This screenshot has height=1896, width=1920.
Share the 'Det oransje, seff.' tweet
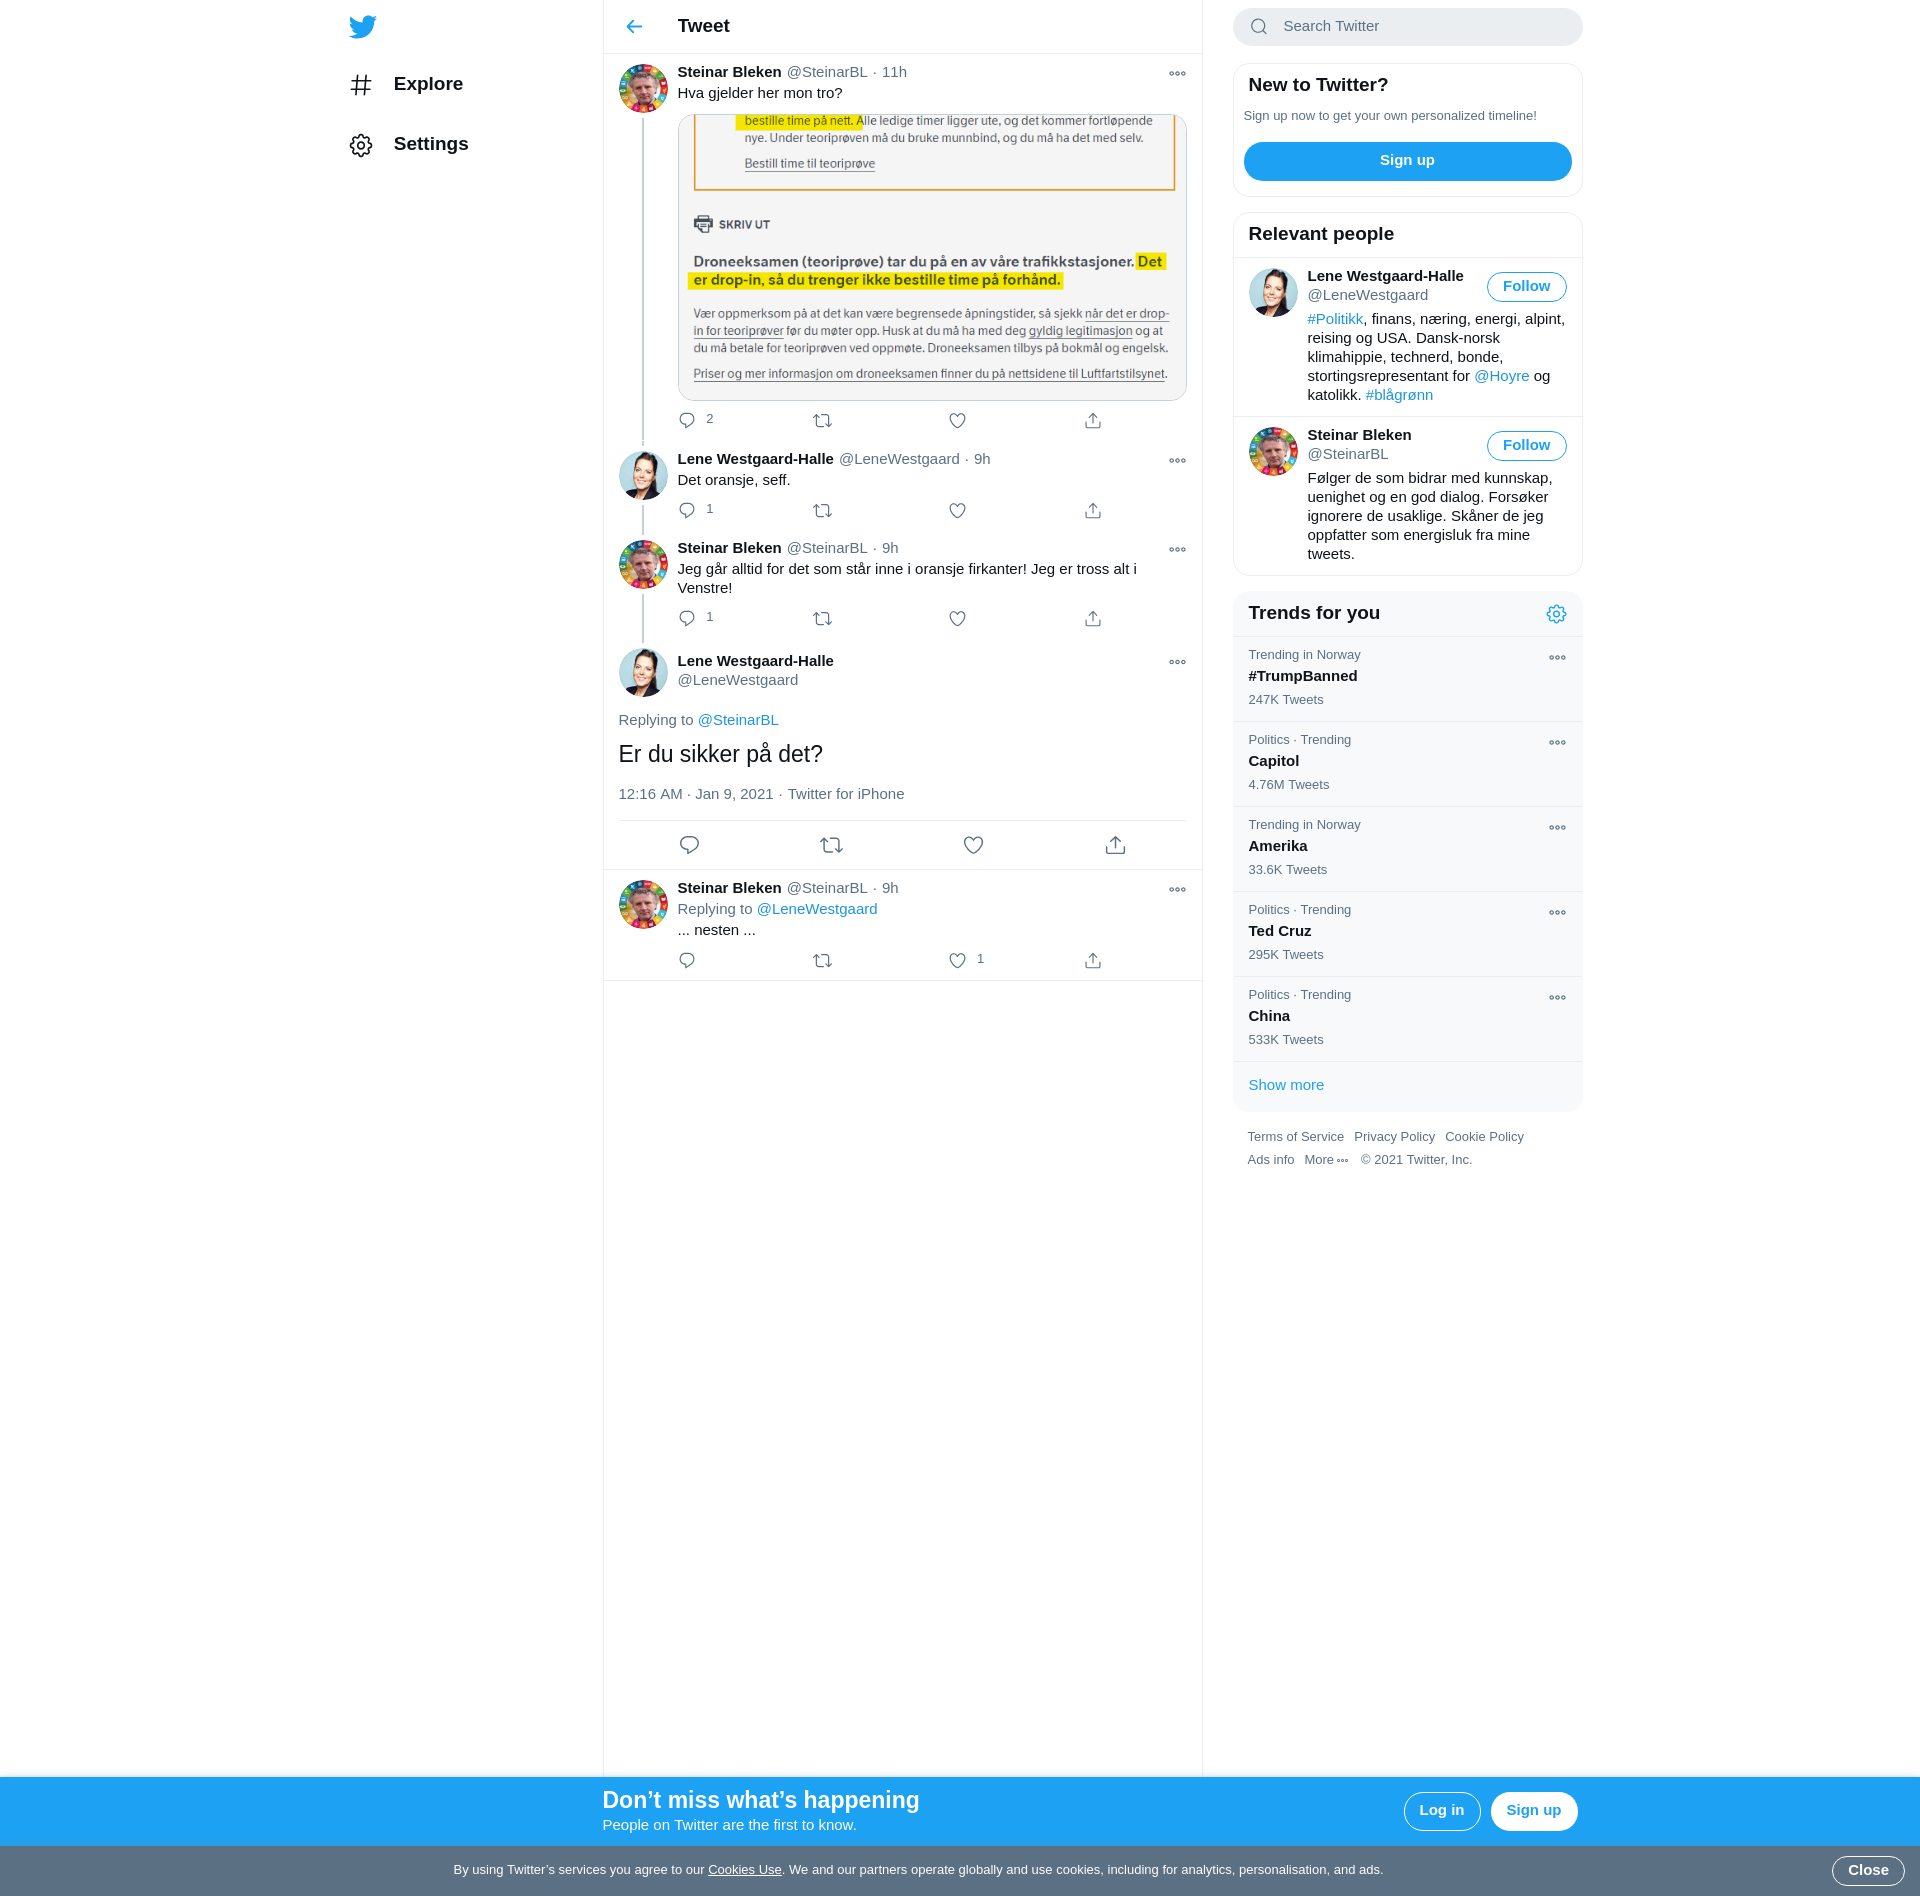[x=1093, y=511]
